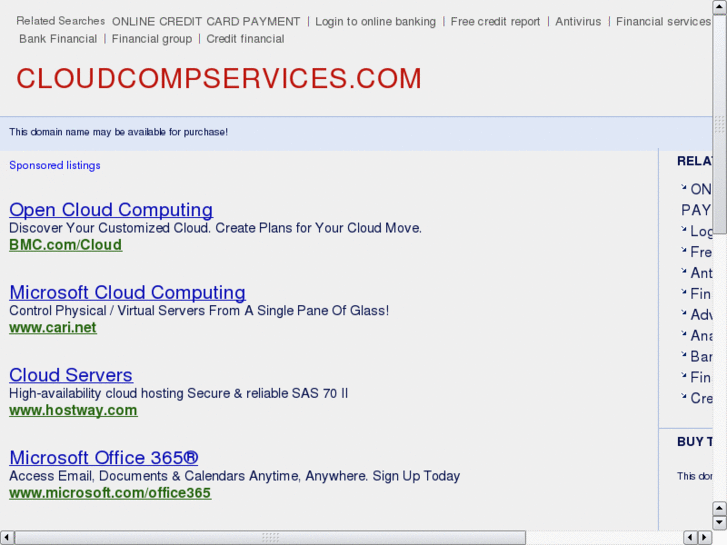This screenshot has height=545, width=727.
Task: Click the Access Email, Documents & Calendars description
Action: point(235,476)
